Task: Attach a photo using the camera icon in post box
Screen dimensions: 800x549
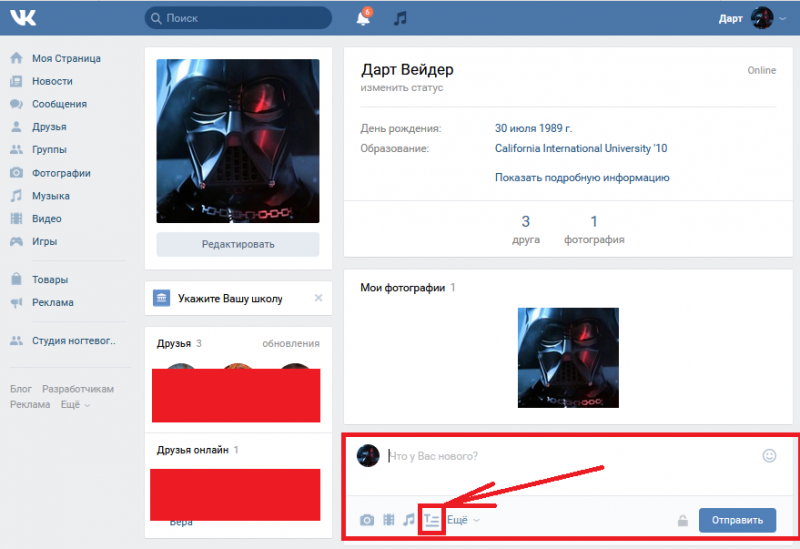Action: tap(367, 520)
